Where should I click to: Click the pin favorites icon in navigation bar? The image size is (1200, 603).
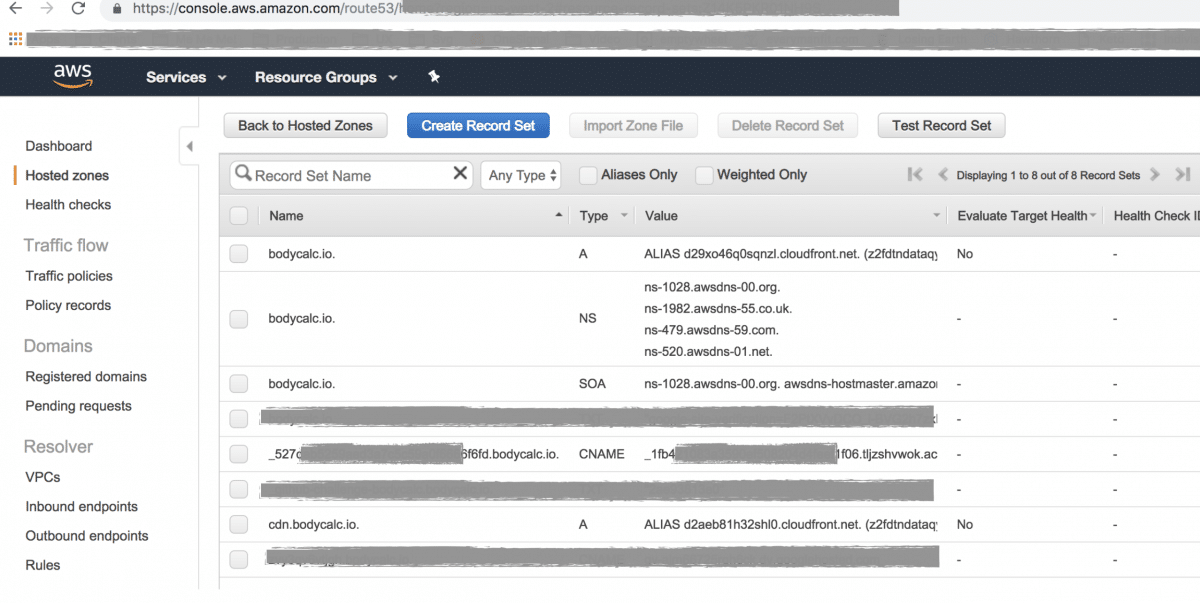coord(433,76)
